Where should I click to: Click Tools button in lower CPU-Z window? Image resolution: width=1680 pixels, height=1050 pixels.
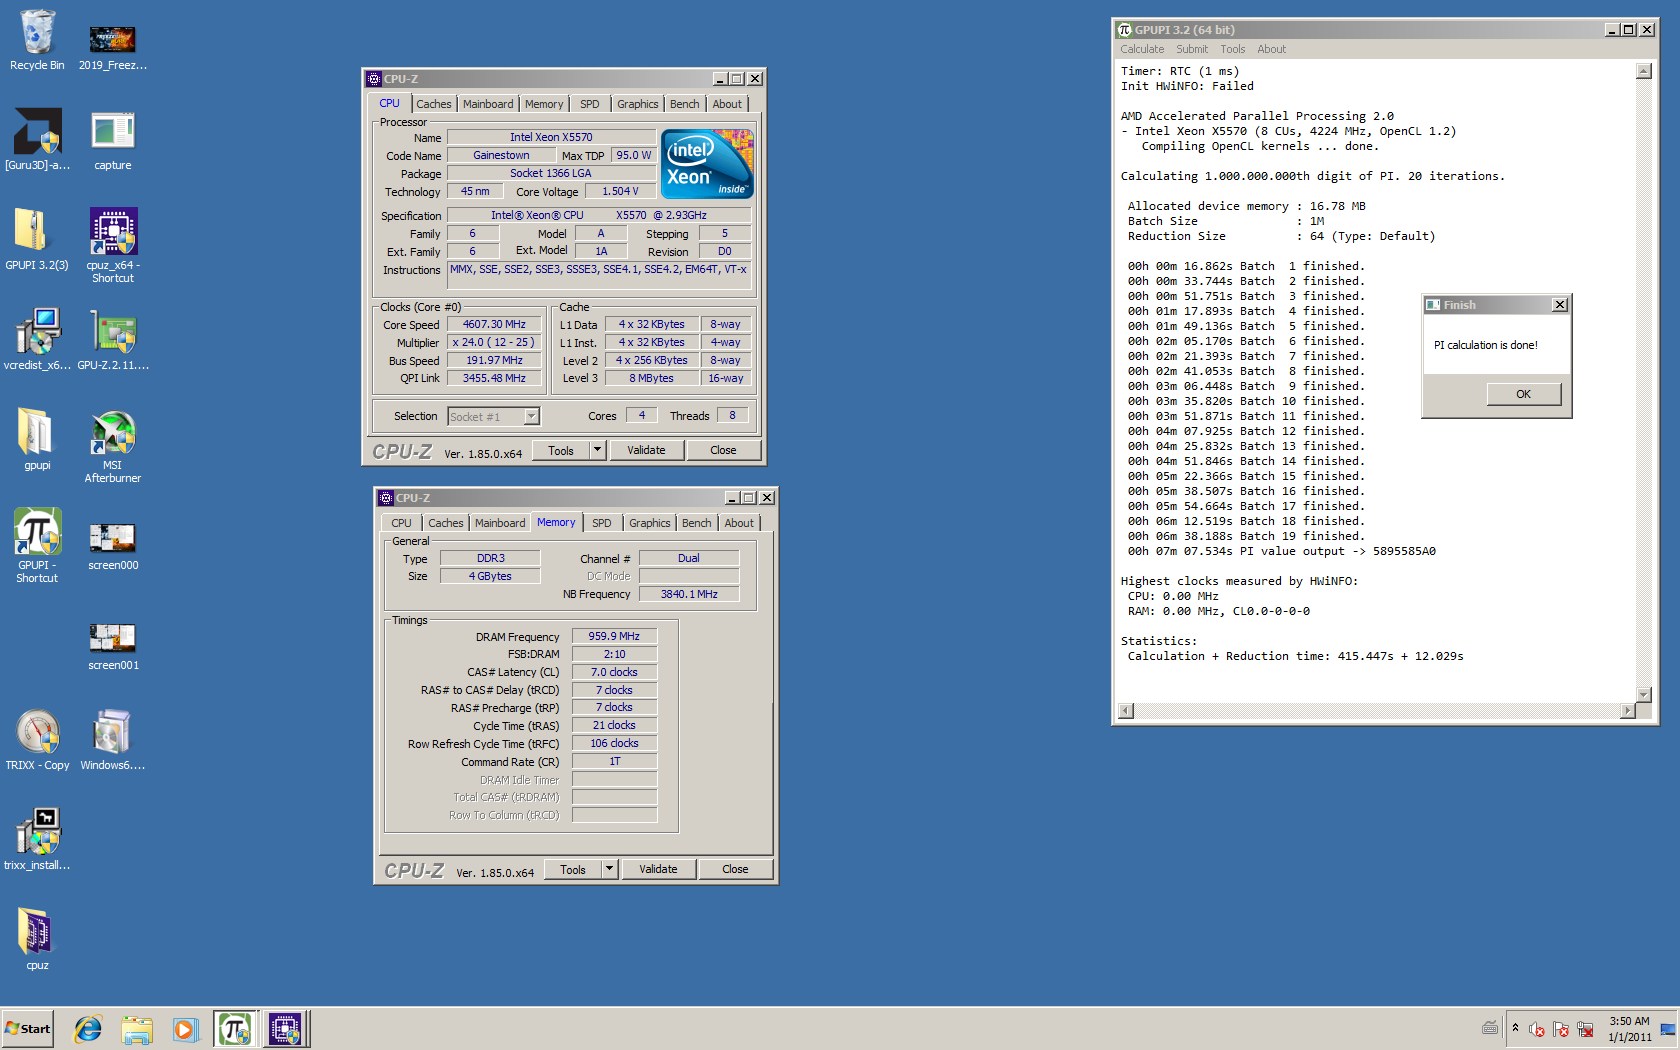pyautogui.click(x=573, y=869)
